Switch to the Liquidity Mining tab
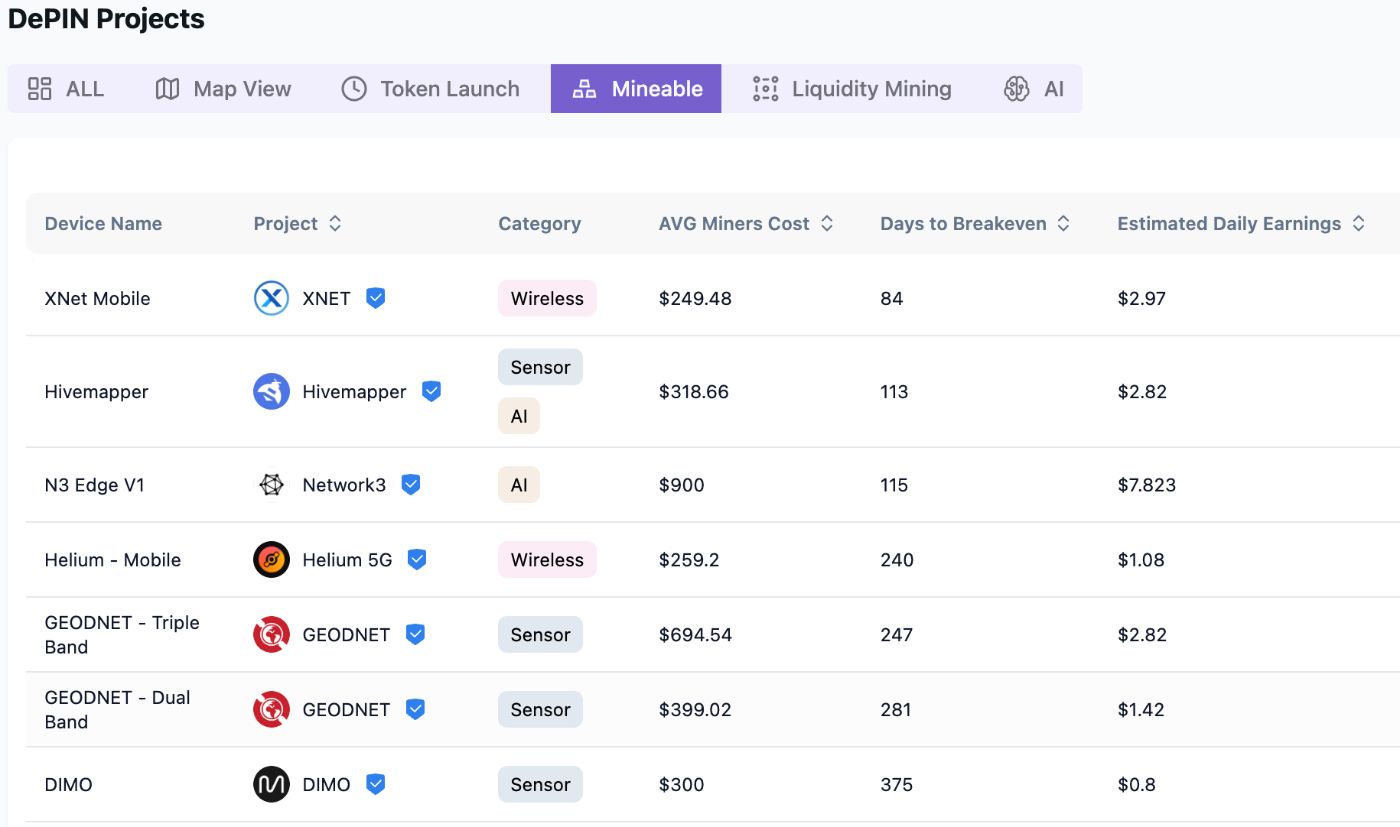The image size is (1400, 827). 852,89
